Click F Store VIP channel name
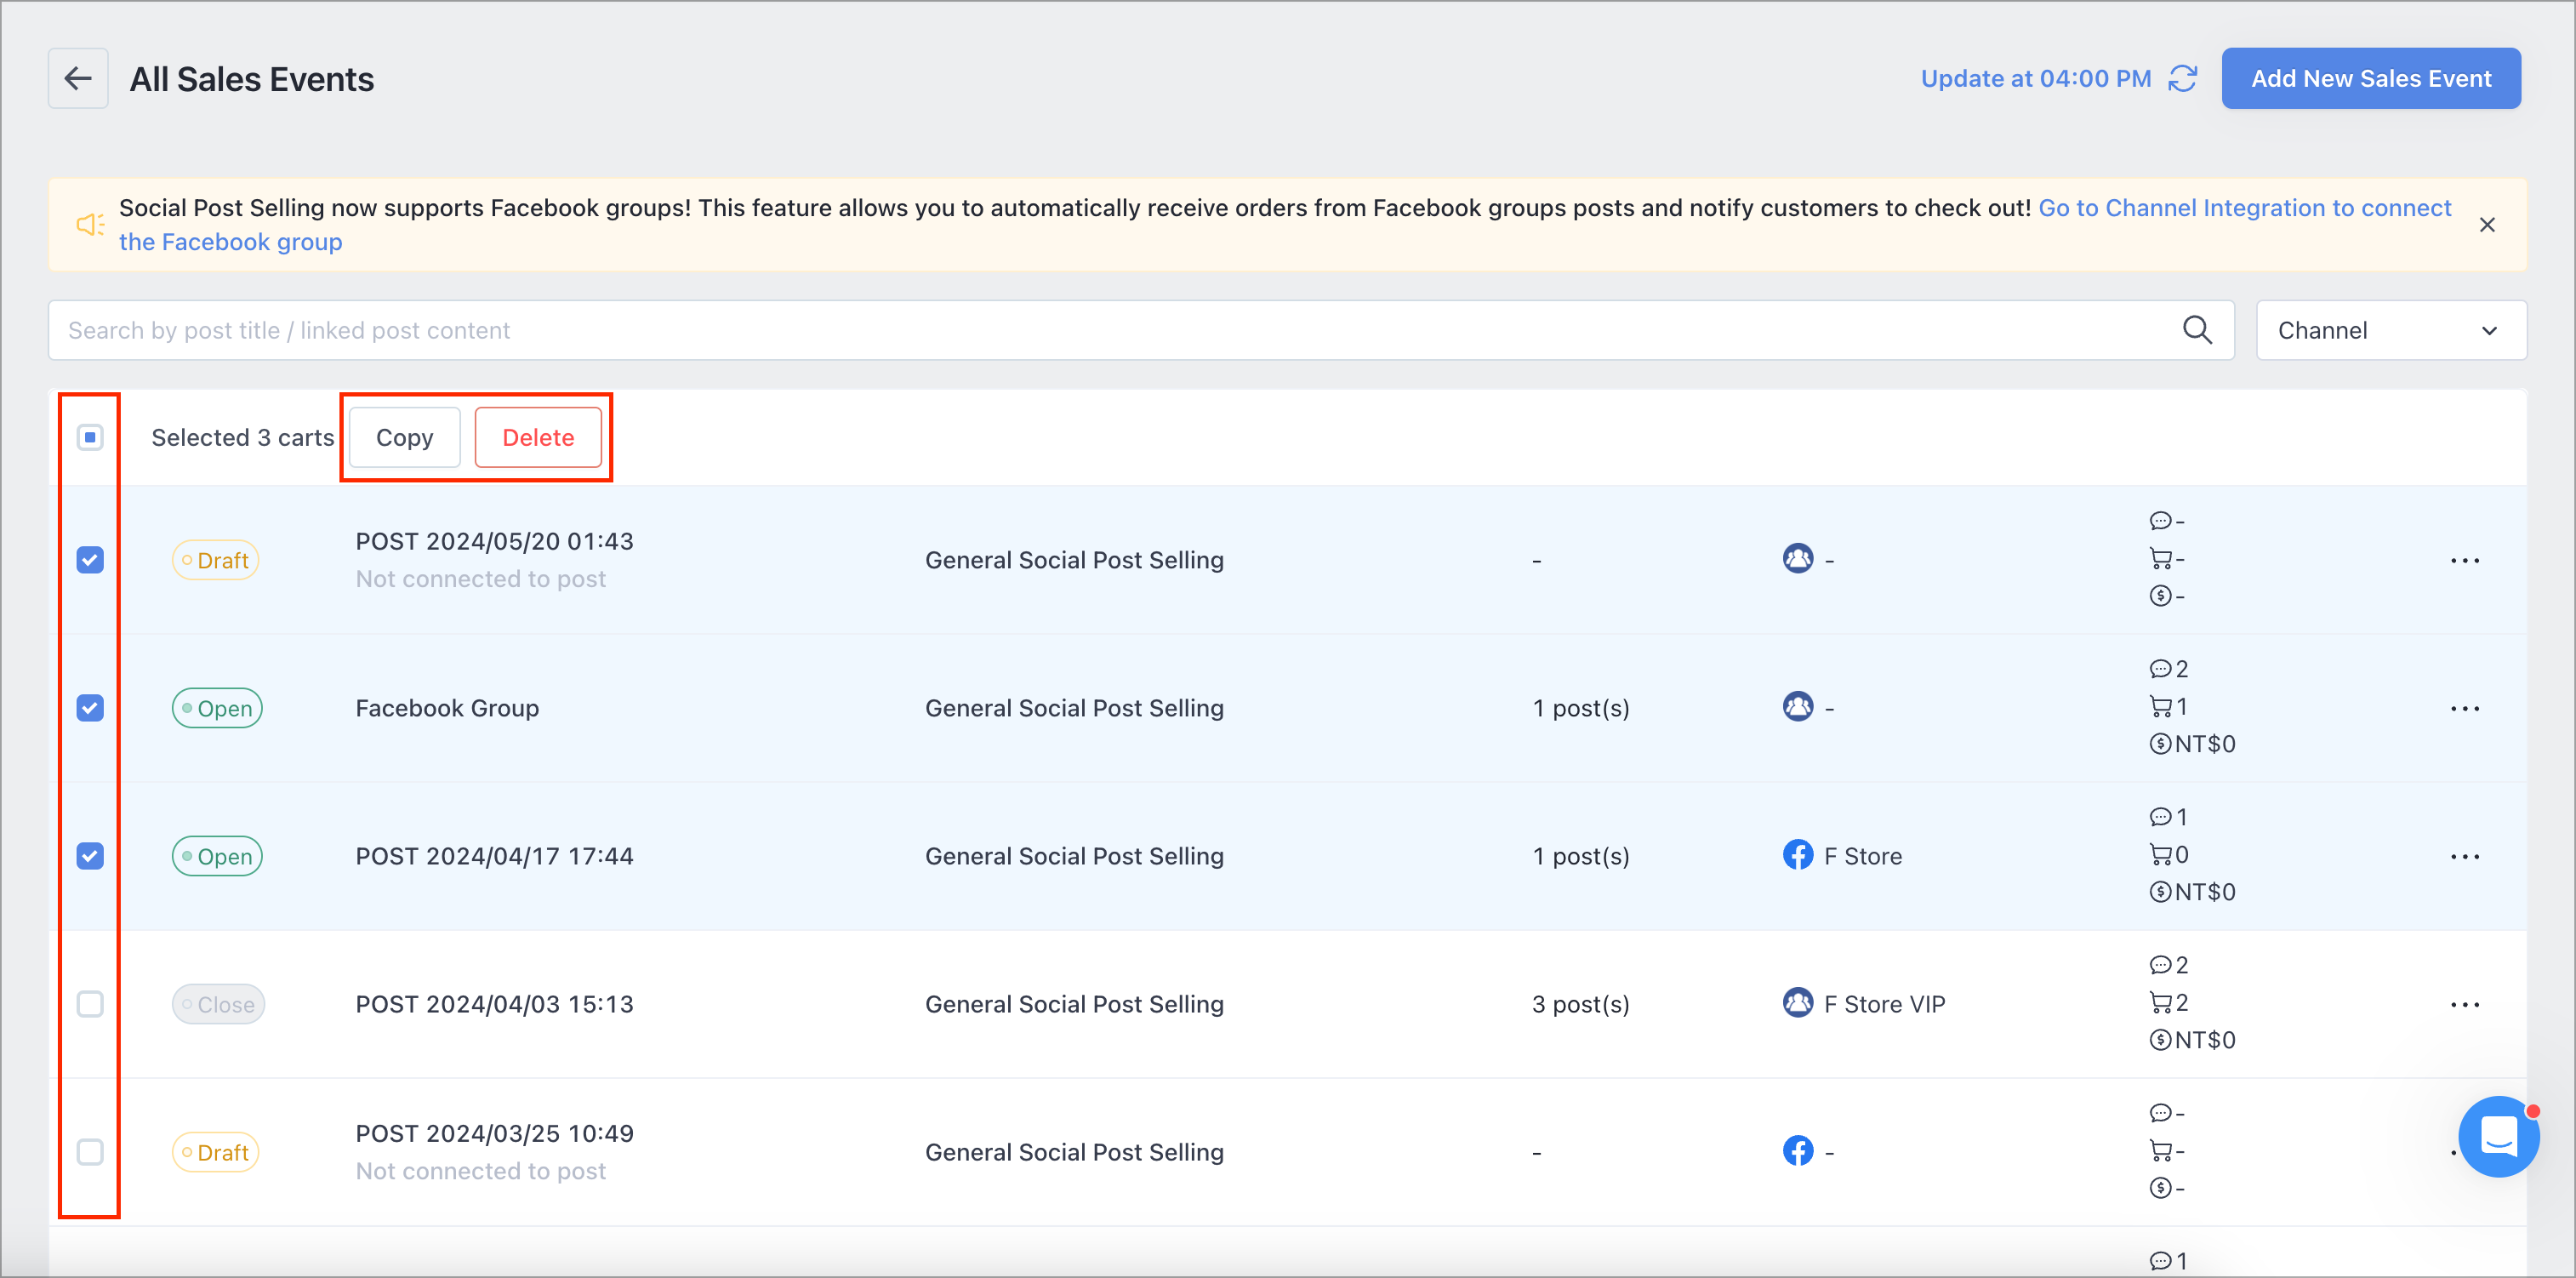Viewport: 2576px width, 1278px height. [x=1884, y=1004]
